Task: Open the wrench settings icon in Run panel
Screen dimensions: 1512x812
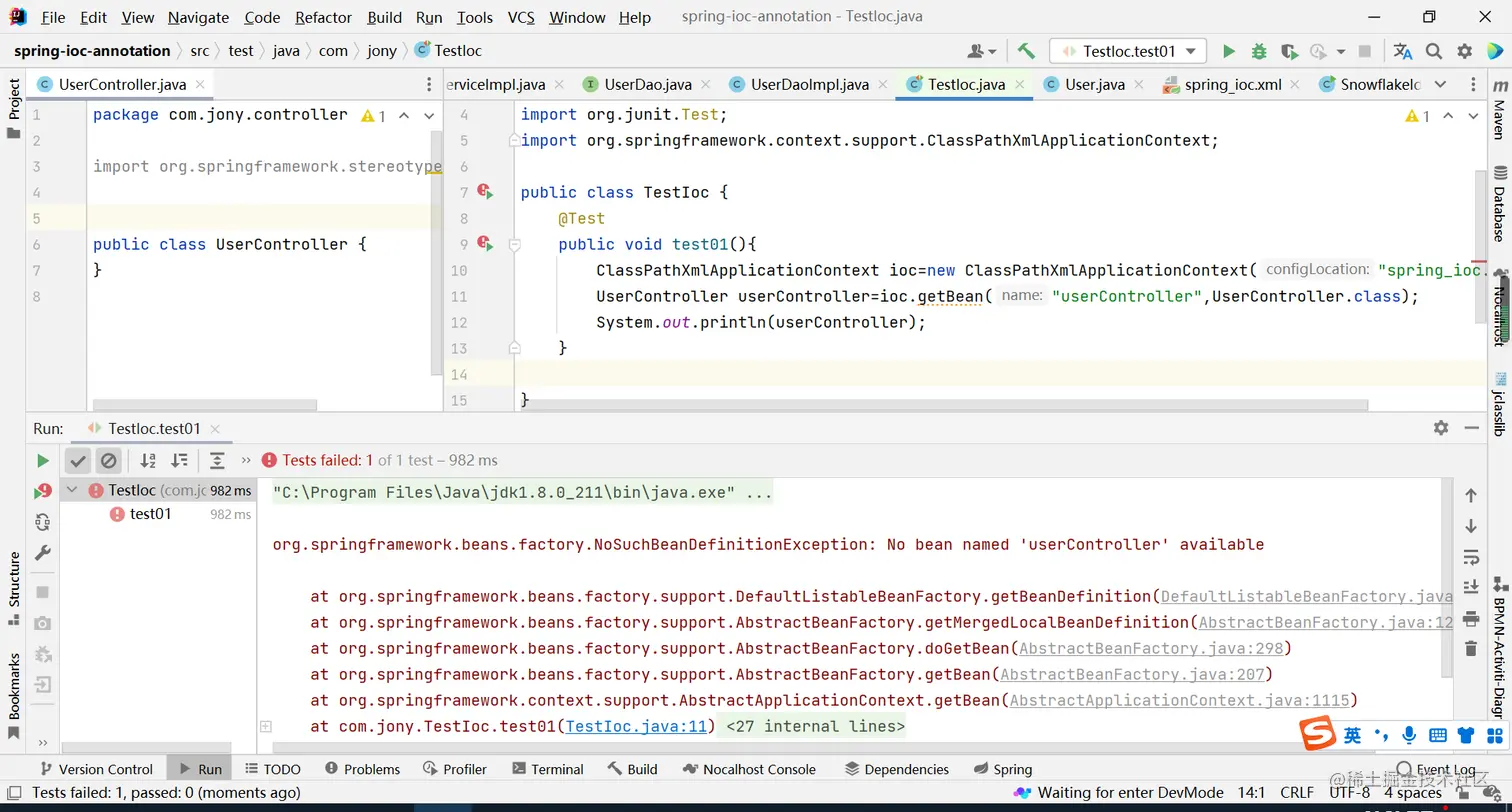Action: 43,553
